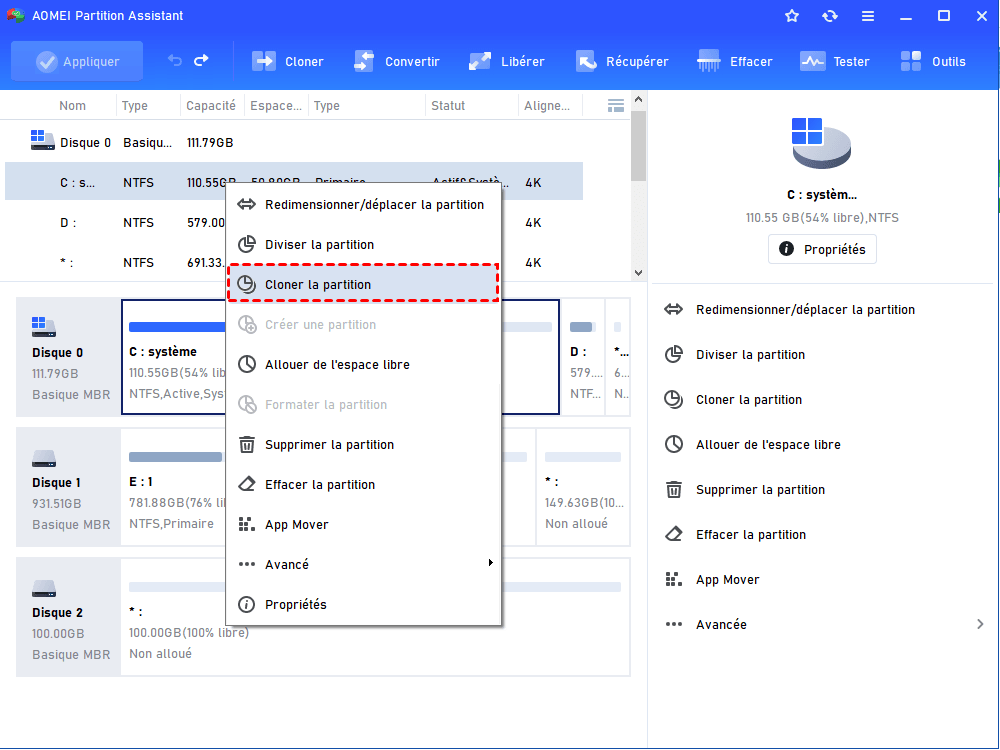Choose Diviser la partition in context menu
The height and width of the screenshot is (750, 1000).
click(x=364, y=245)
